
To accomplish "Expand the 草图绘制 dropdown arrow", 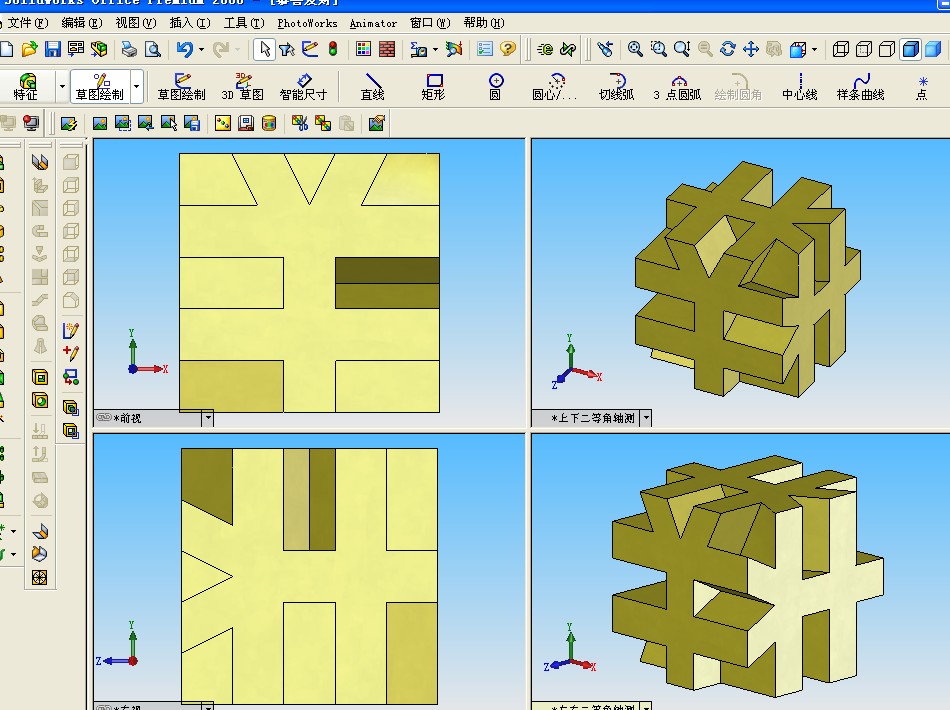I will tap(137, 87).
